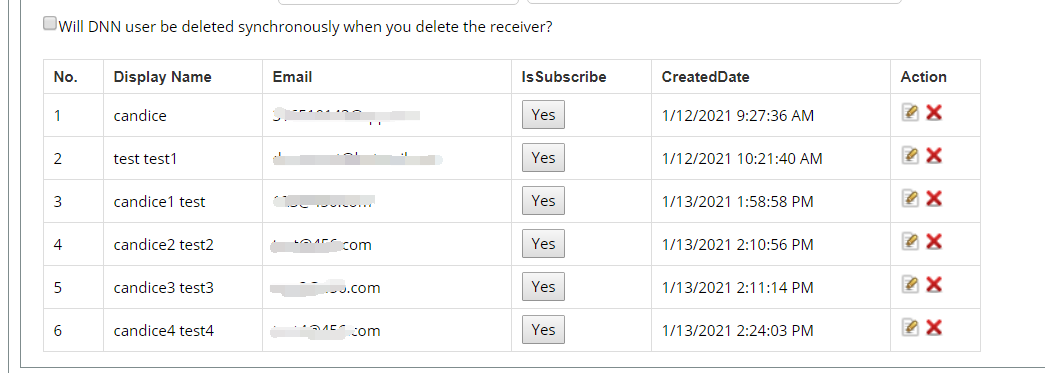Open edit for candice1 test row
1045x373 pixels.
910,198
